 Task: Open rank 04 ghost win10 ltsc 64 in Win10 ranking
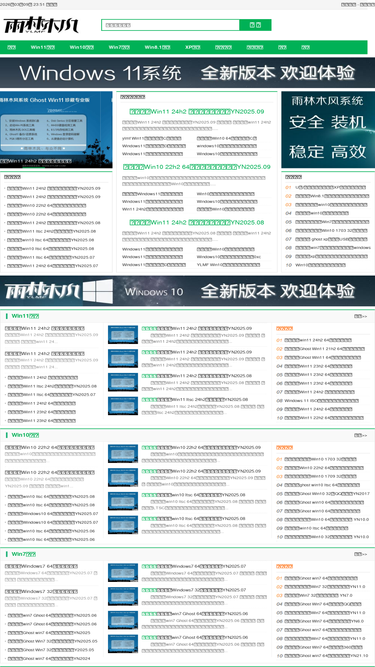[x=322, y=485]
